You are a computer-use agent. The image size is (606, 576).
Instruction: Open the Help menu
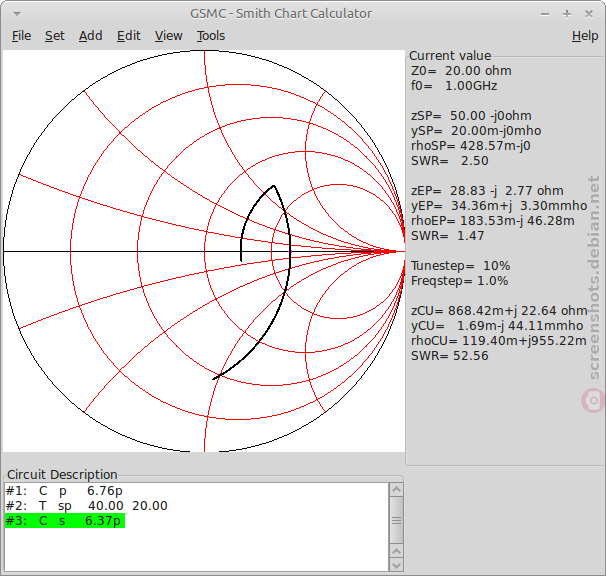(x=585, y=36)
